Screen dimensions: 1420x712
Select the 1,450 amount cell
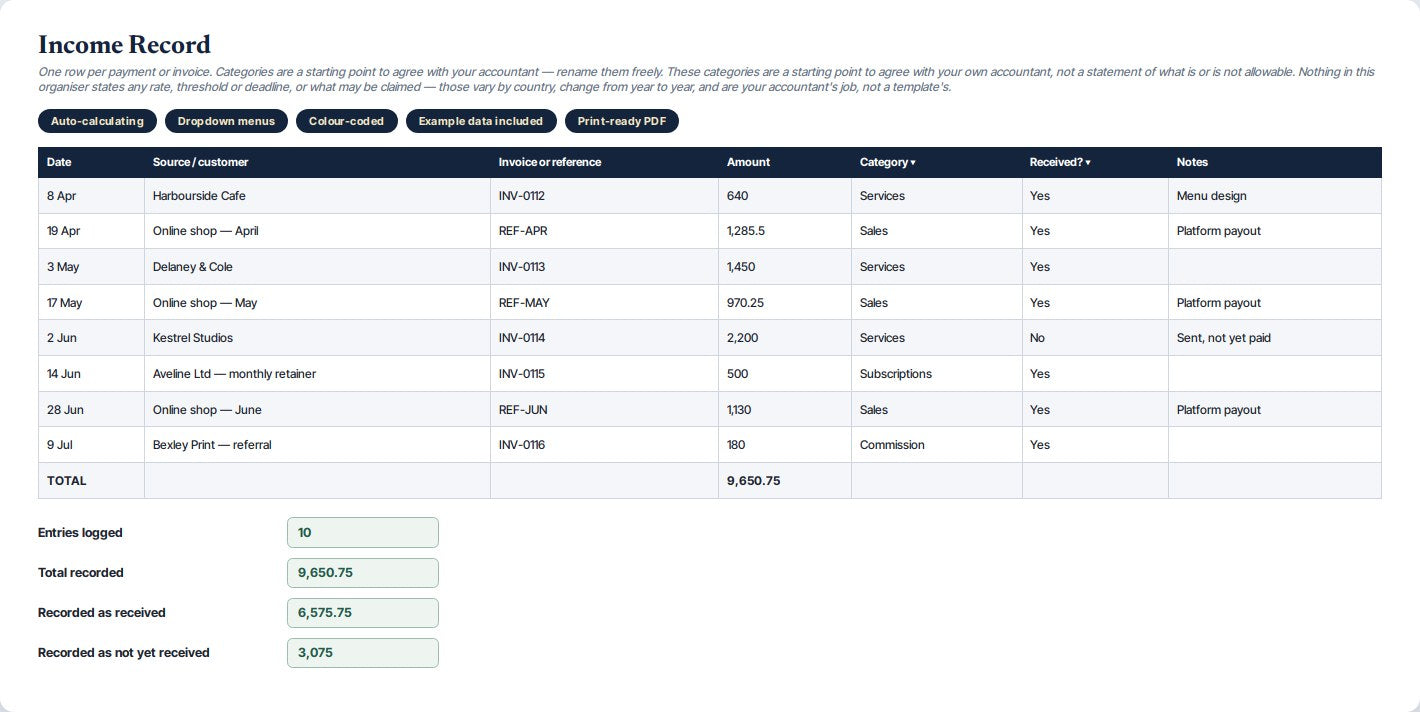[784, 267]
